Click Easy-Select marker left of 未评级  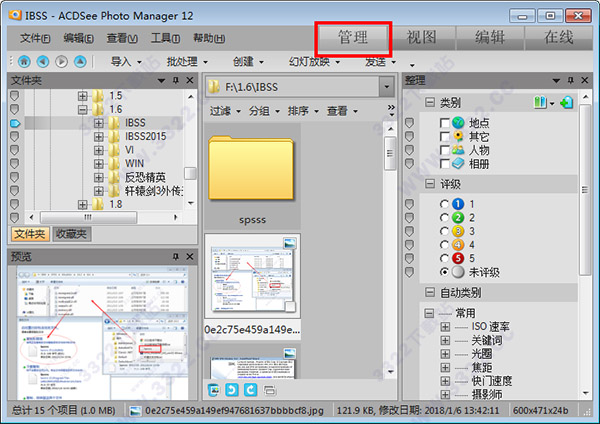coord(409,272)
